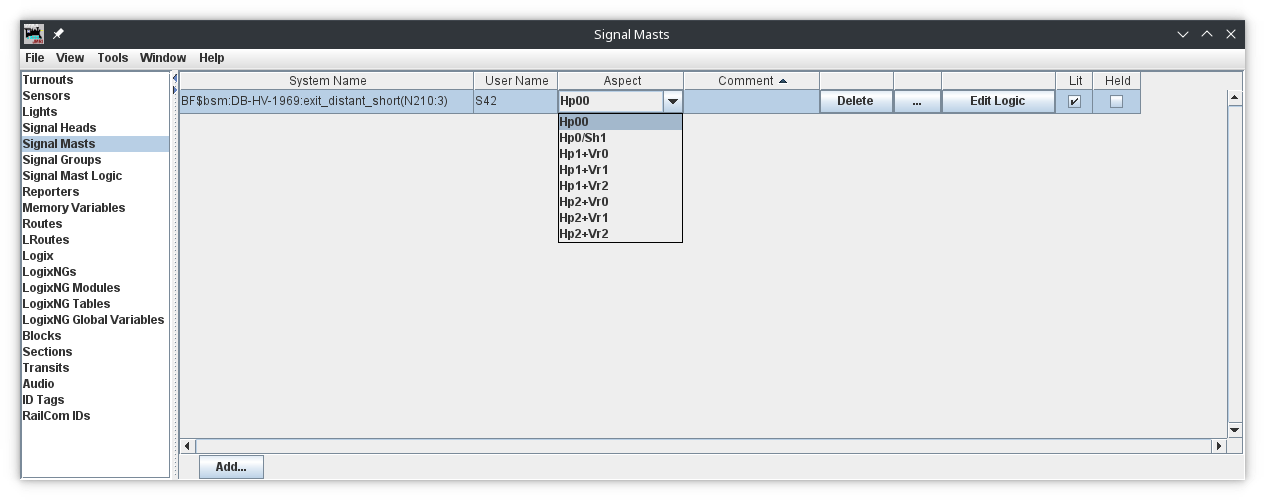
Task: Open the File menu
Action: tap(35, 58)
